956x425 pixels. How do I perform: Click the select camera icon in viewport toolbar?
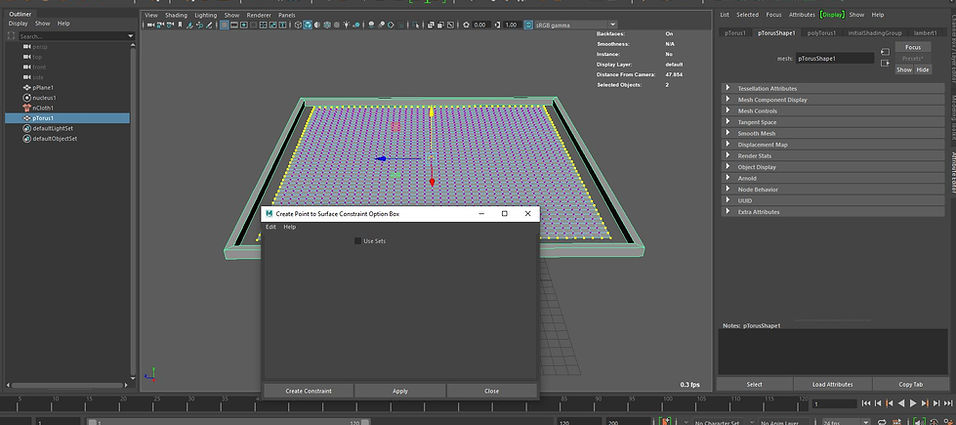[x=151, y=25]
